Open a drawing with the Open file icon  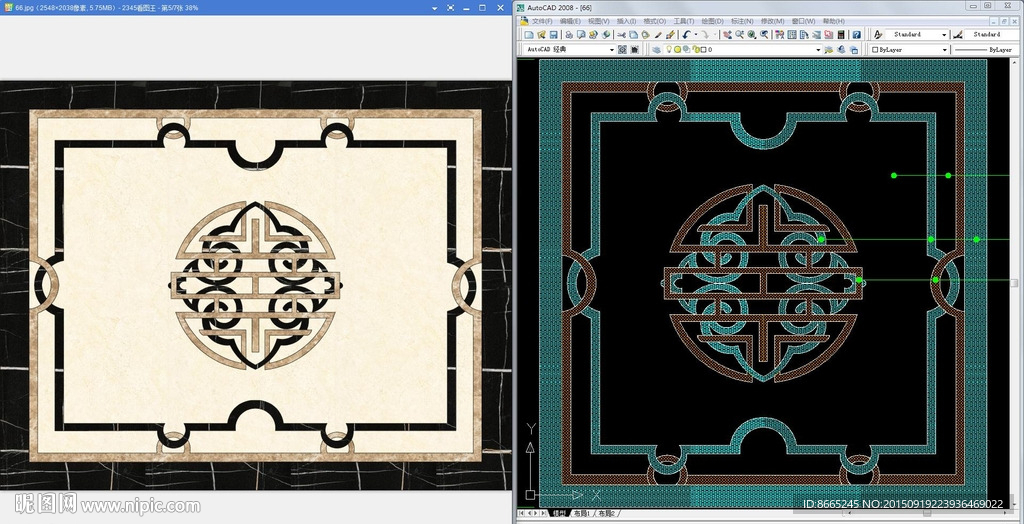540,35
